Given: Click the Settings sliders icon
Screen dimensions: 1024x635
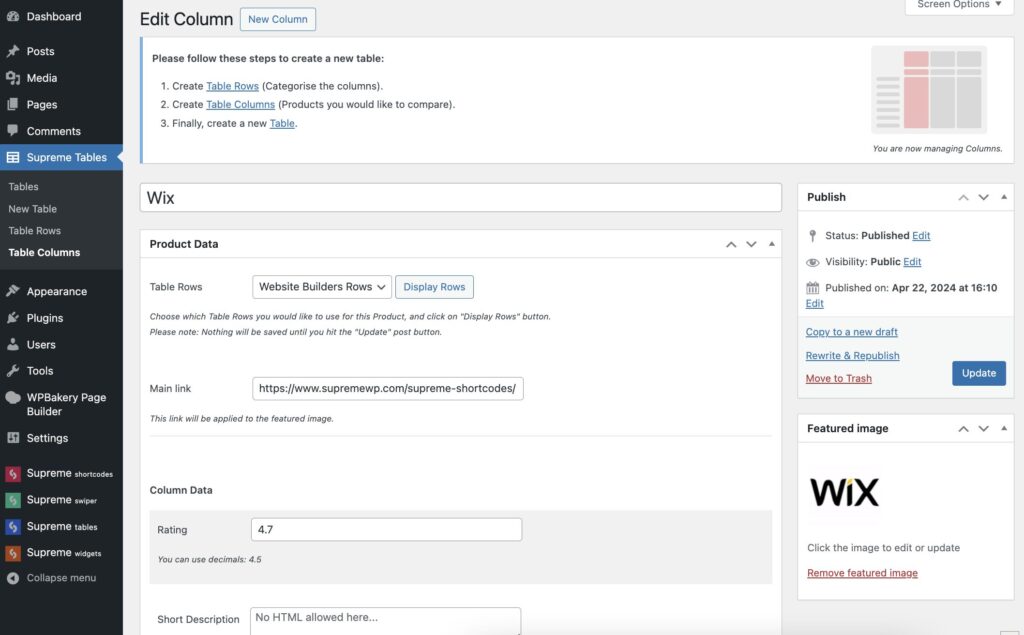Looking at the screenshot, I should [x=12, y=438].
